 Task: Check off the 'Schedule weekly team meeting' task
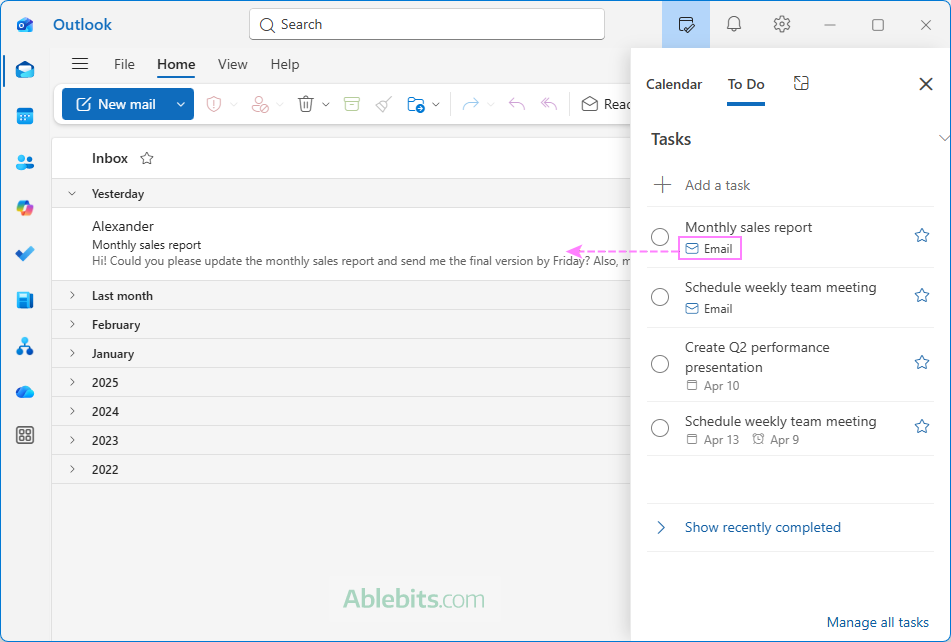(660, 296)
